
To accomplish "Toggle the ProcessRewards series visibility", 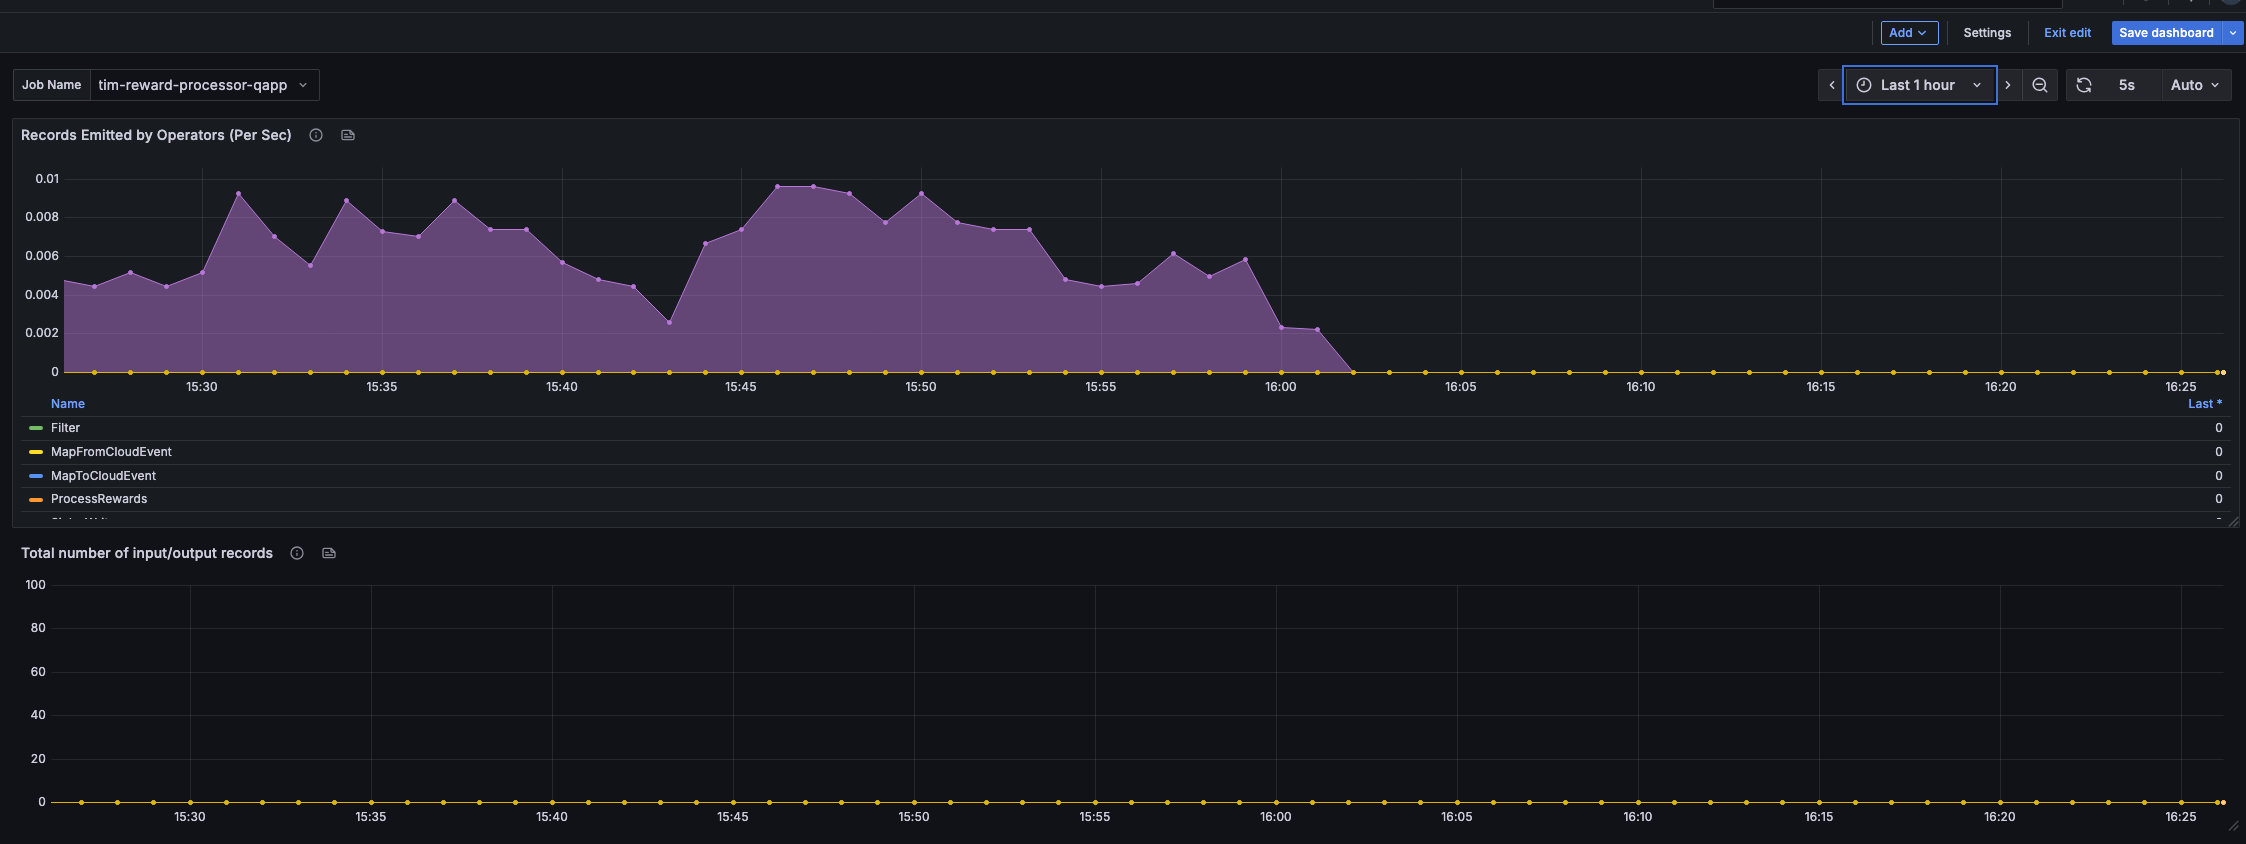I will [99, 499].
